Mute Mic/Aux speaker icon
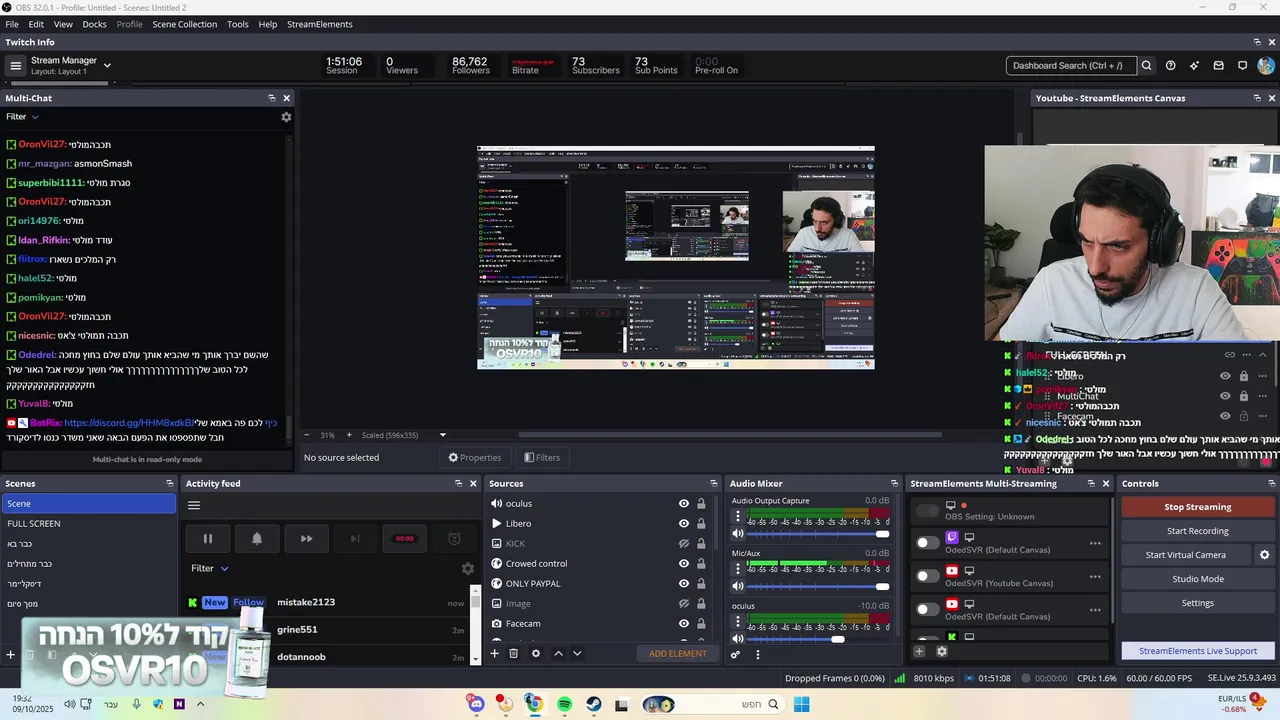1280x720 pixels. click(x=738, y=586)
